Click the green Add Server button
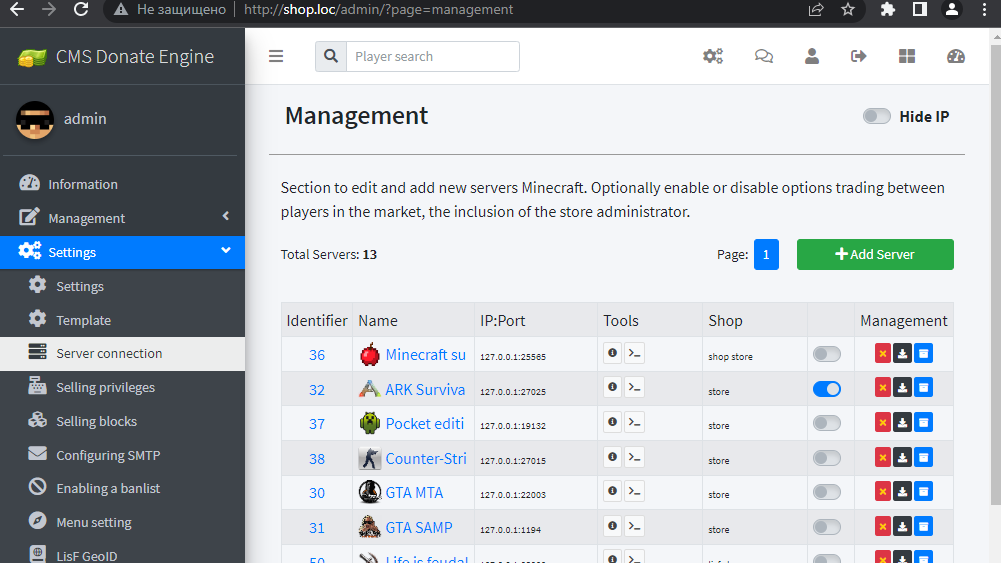The width and height of the screenshot is (1001, 563). (x=875, y=254)
